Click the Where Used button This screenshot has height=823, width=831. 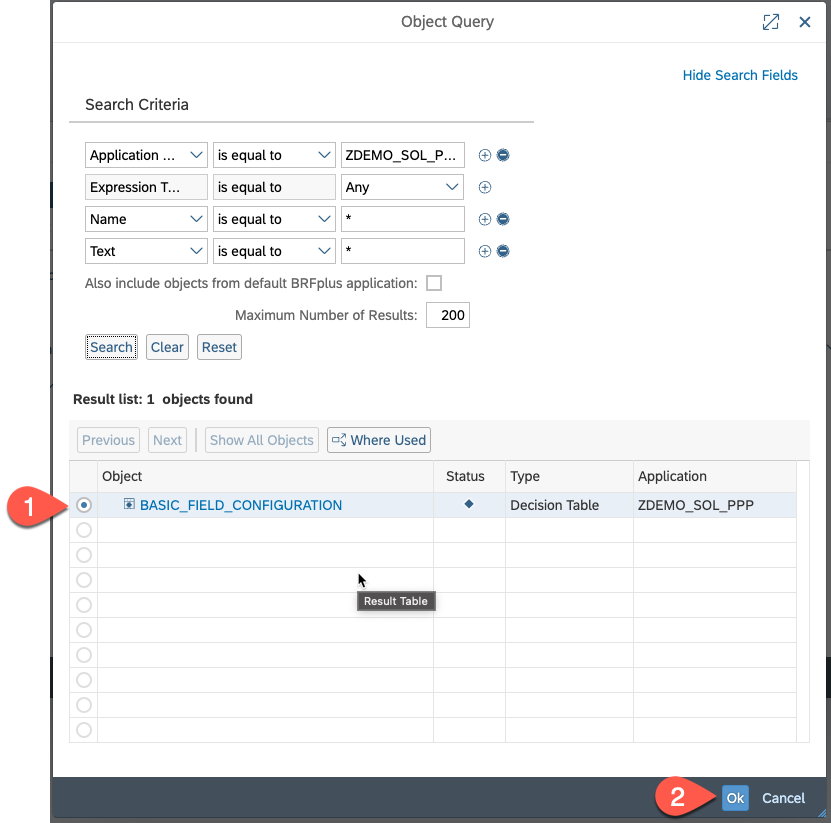(x=379, y=440)
